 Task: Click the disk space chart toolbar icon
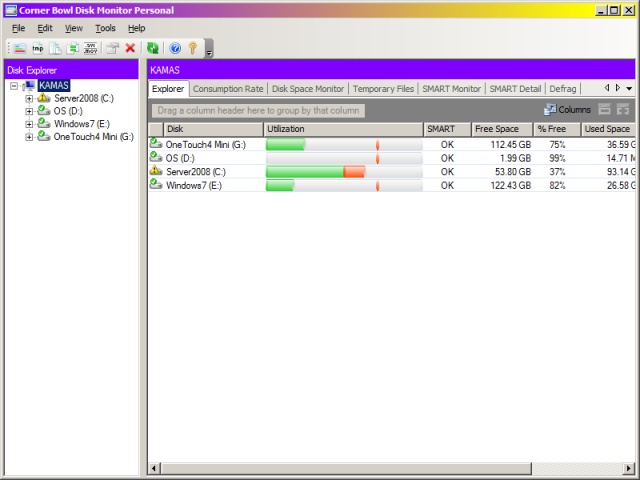click(20, 48)
